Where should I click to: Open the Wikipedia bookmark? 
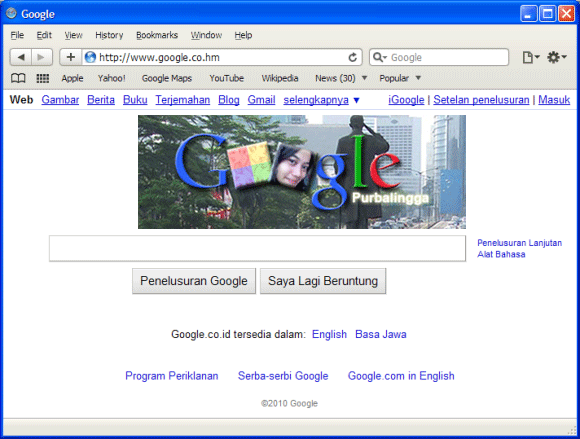[280, 78]
